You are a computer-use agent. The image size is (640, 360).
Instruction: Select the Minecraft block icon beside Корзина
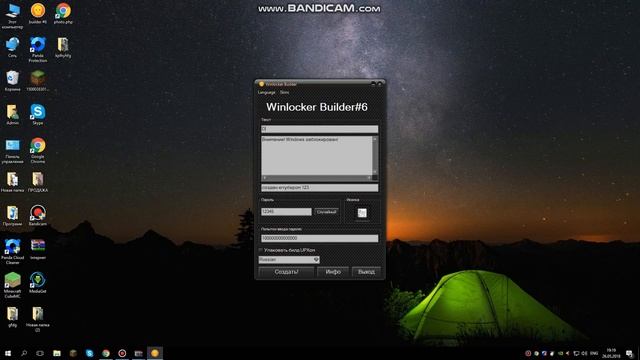[38, 81]
